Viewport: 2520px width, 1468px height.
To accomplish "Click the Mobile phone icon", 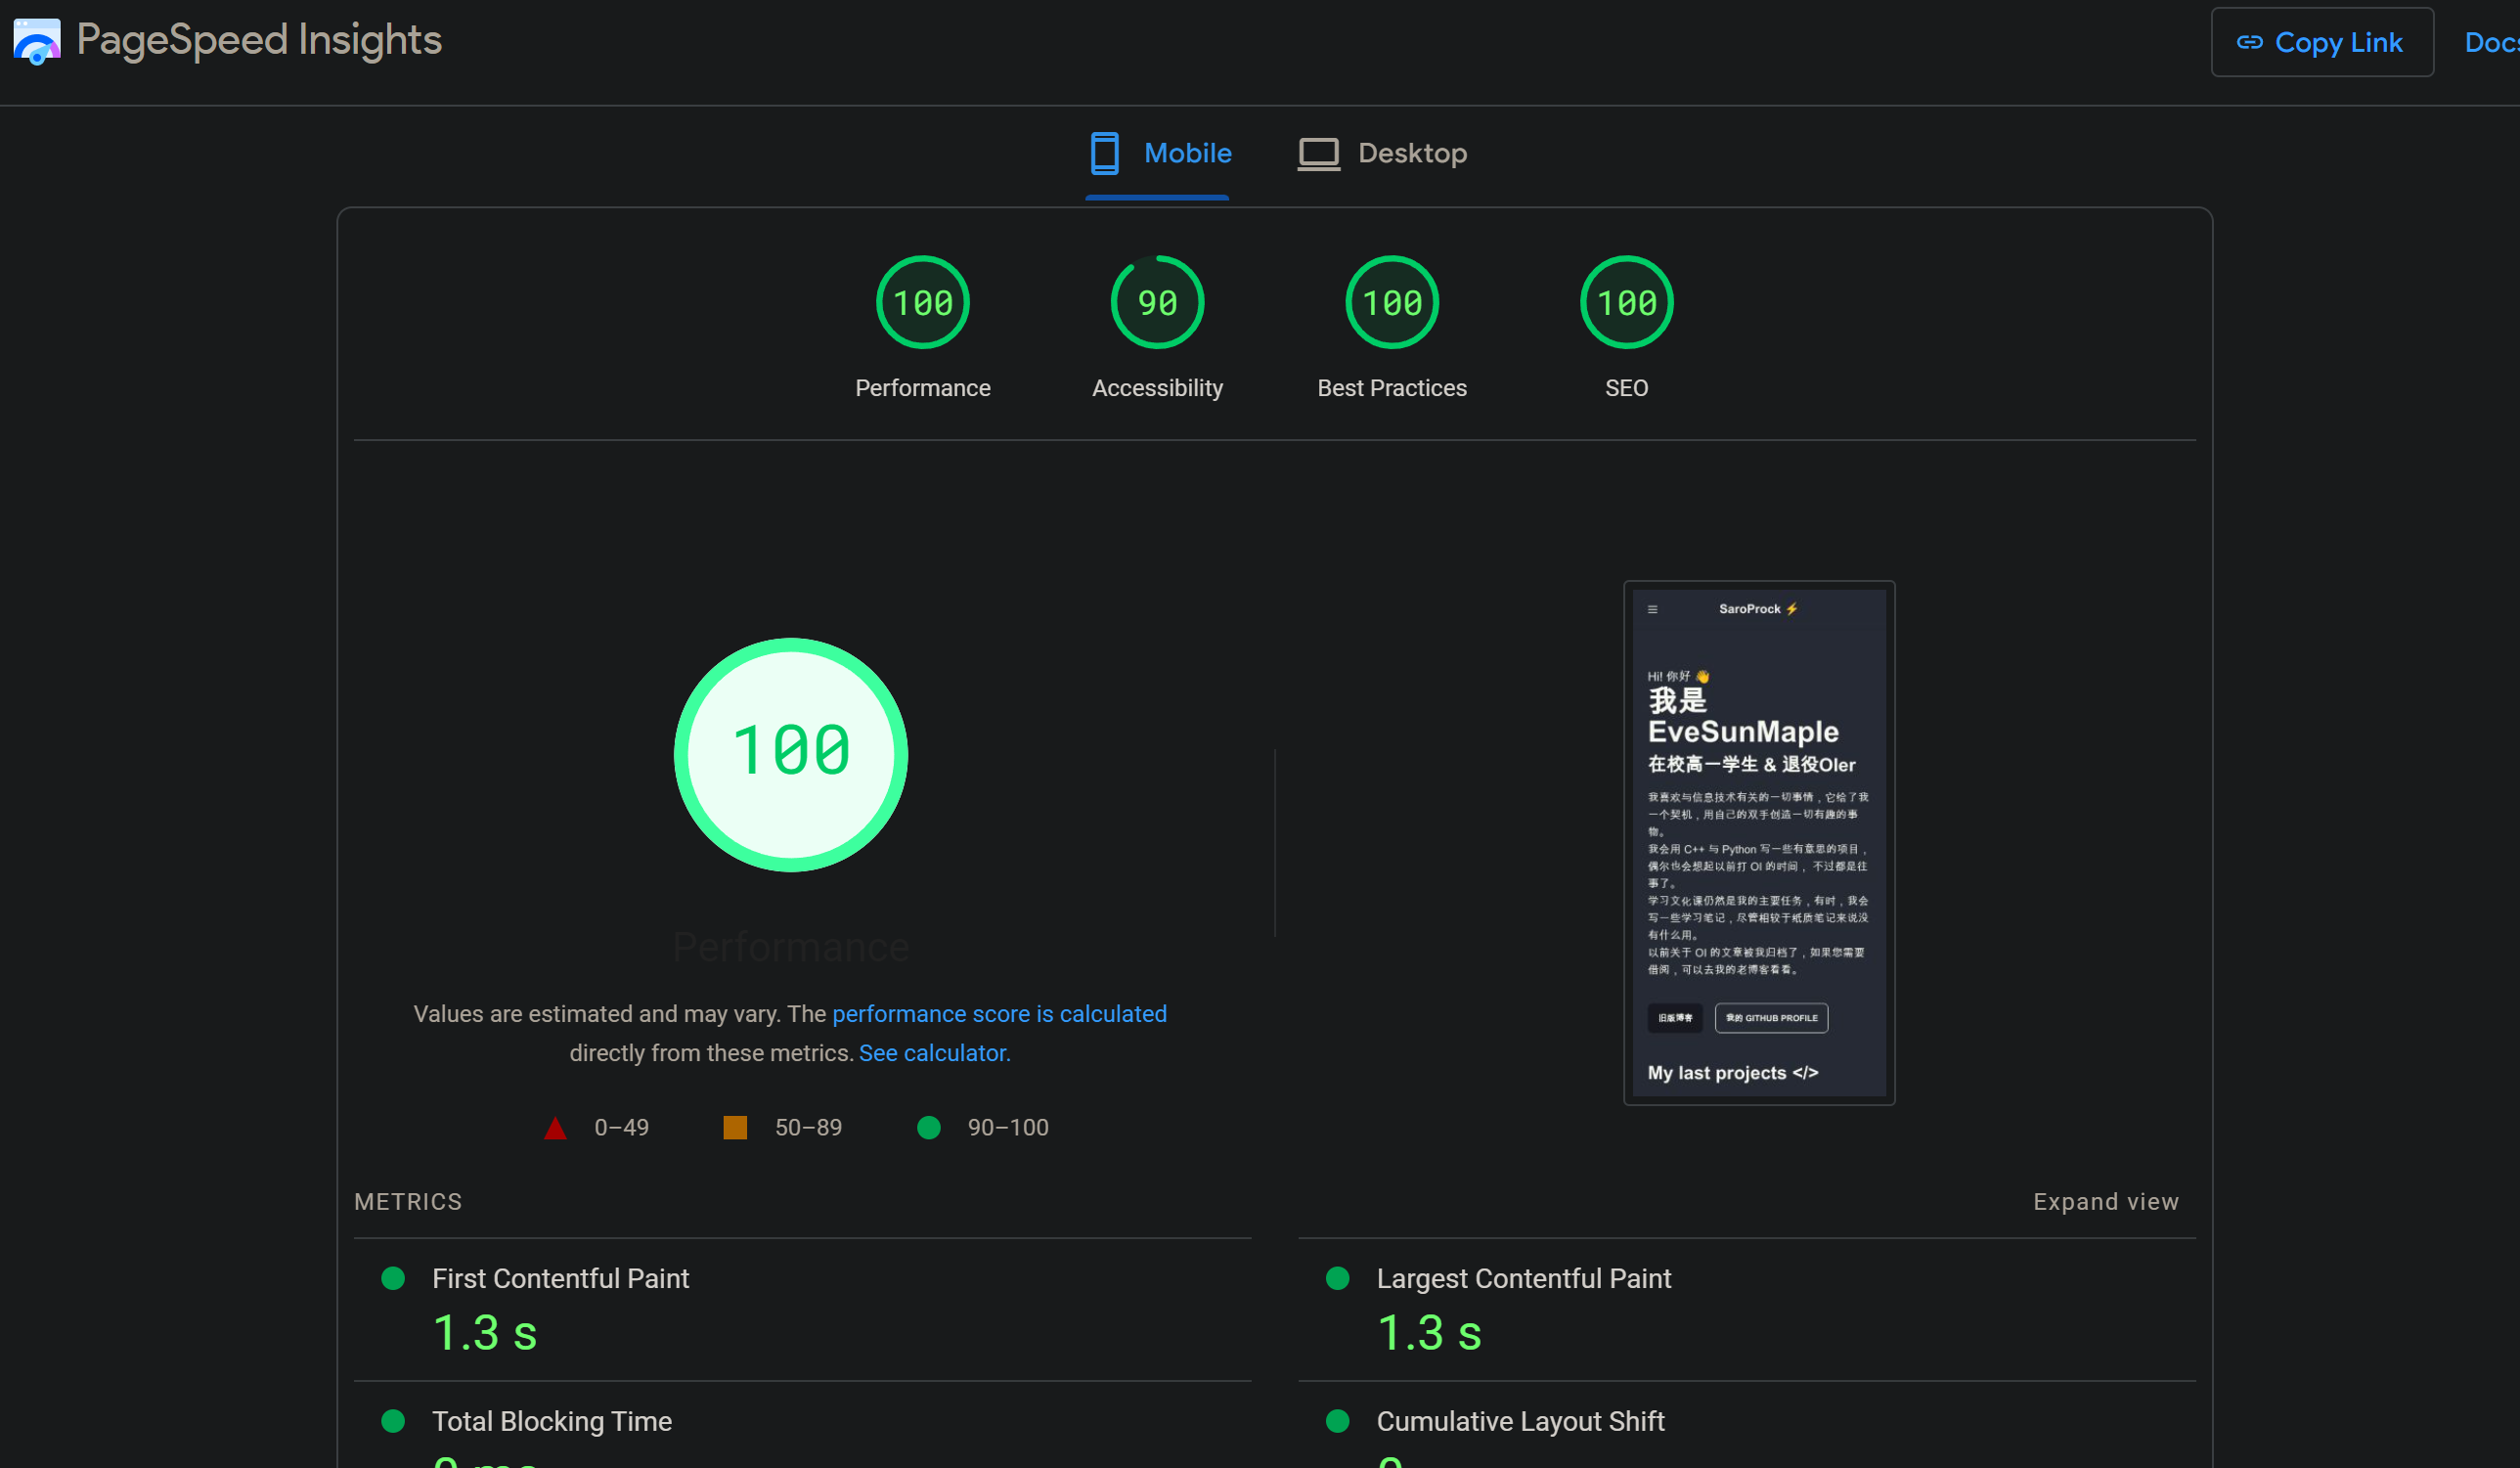I will pos(1104,153).
